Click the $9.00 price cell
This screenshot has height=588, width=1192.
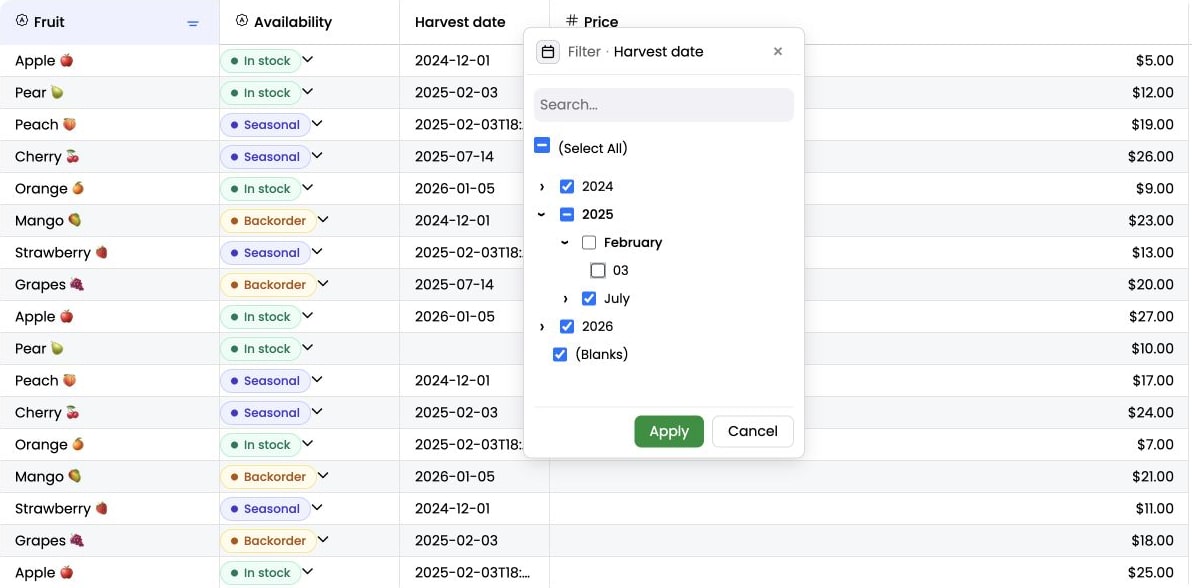click(x=1156, y=189)
